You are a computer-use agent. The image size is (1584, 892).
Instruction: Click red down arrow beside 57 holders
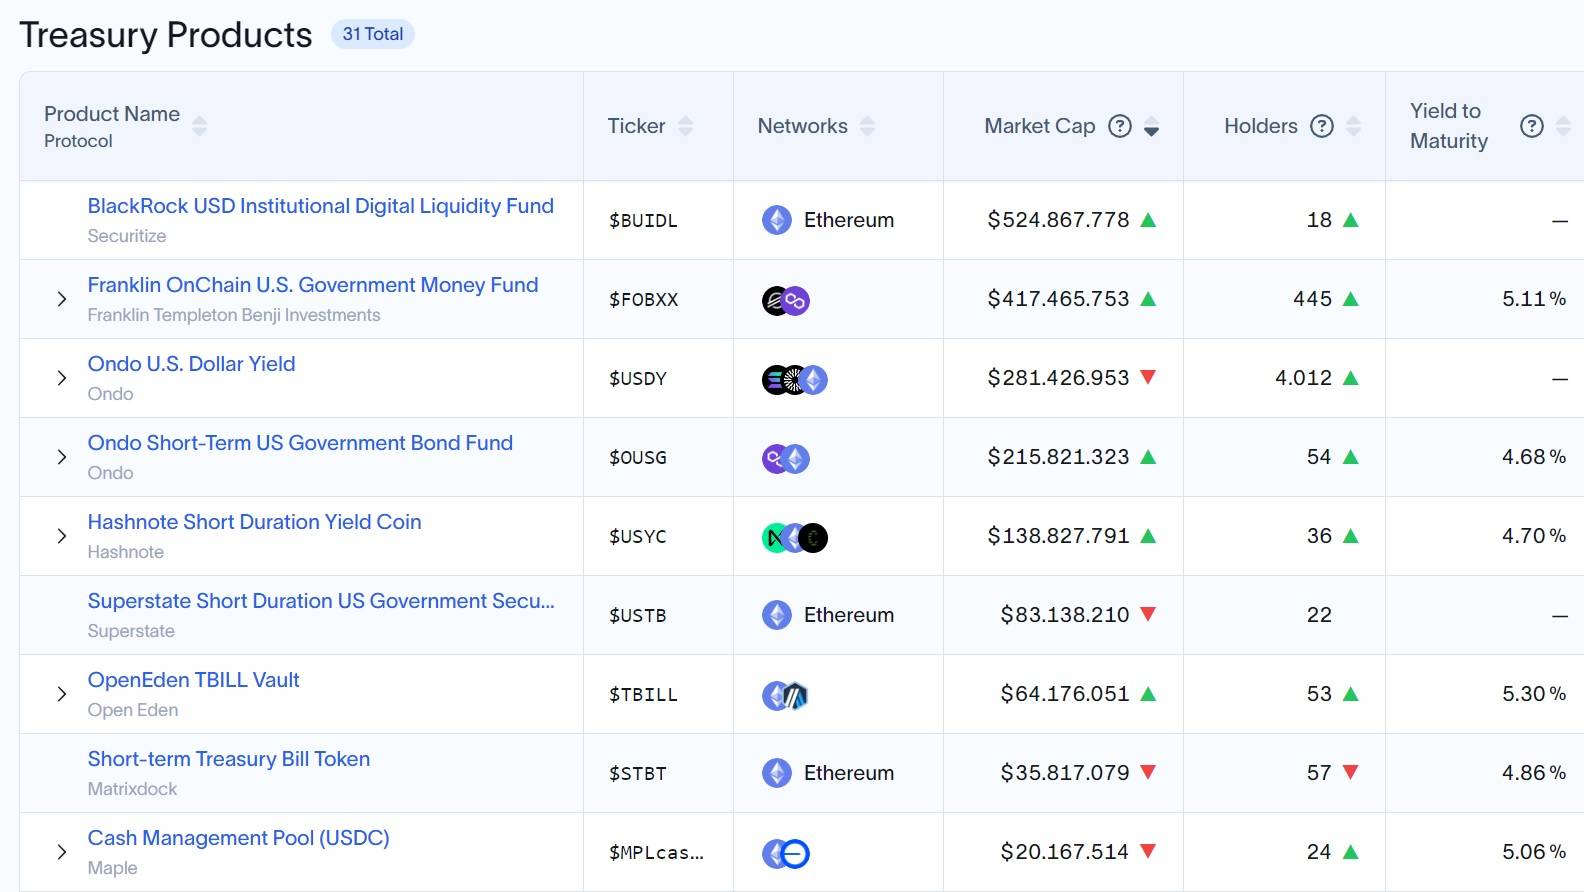coord(1351,772)
